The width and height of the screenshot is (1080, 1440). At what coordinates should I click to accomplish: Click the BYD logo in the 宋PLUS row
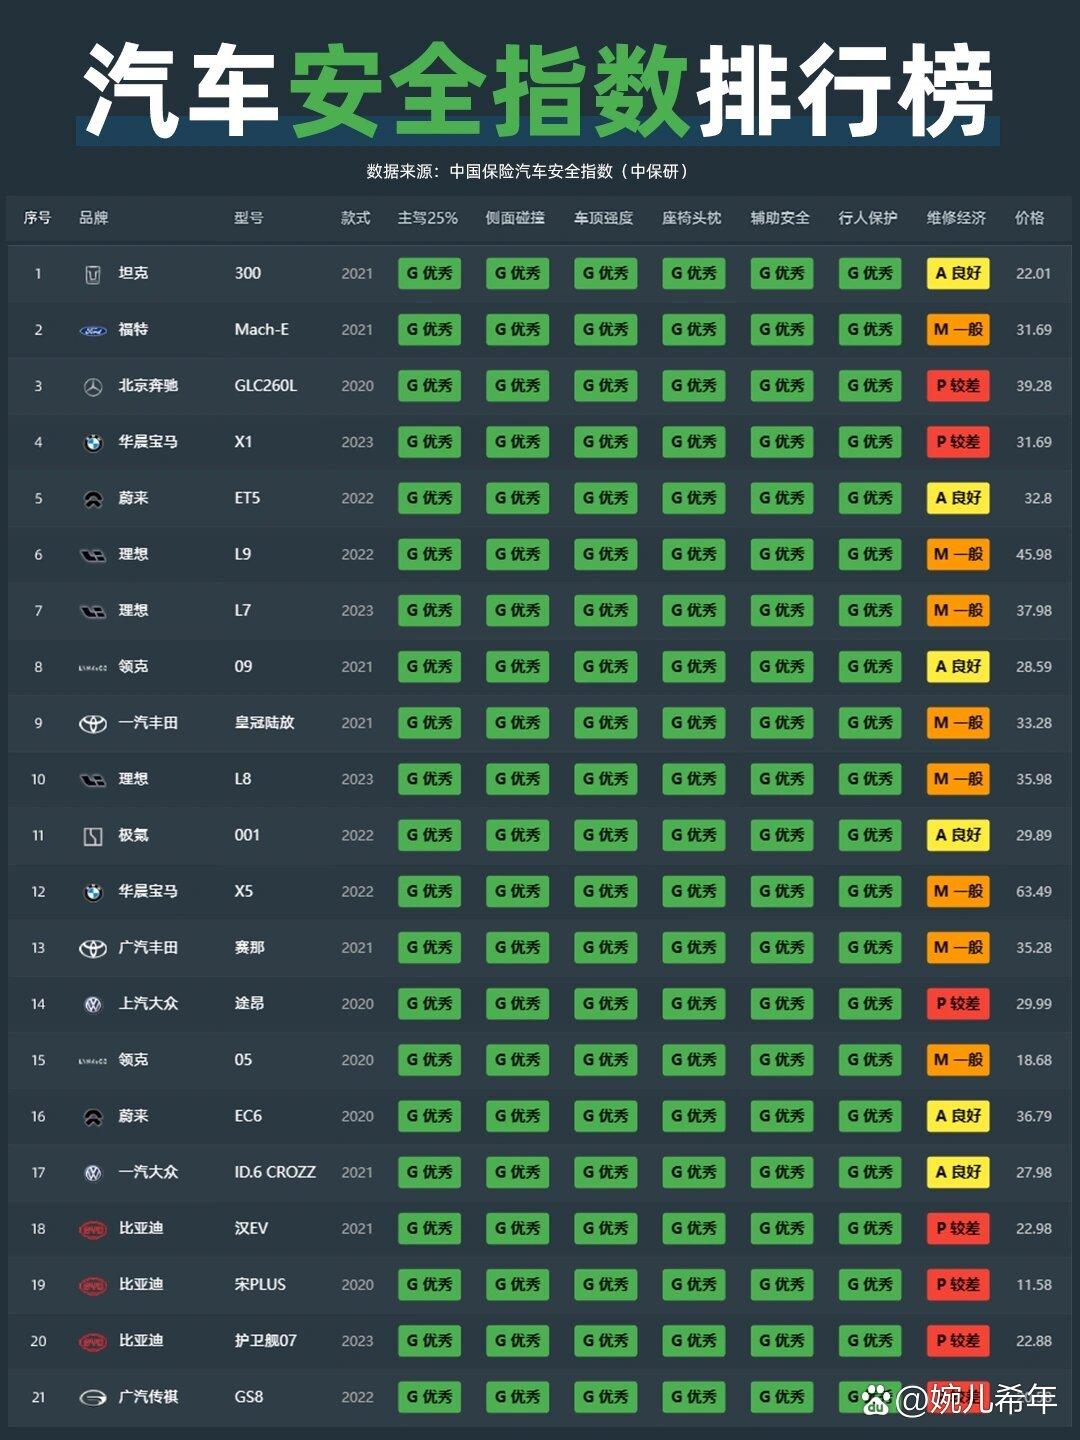pyautogui.click(x=93, y=1285)
